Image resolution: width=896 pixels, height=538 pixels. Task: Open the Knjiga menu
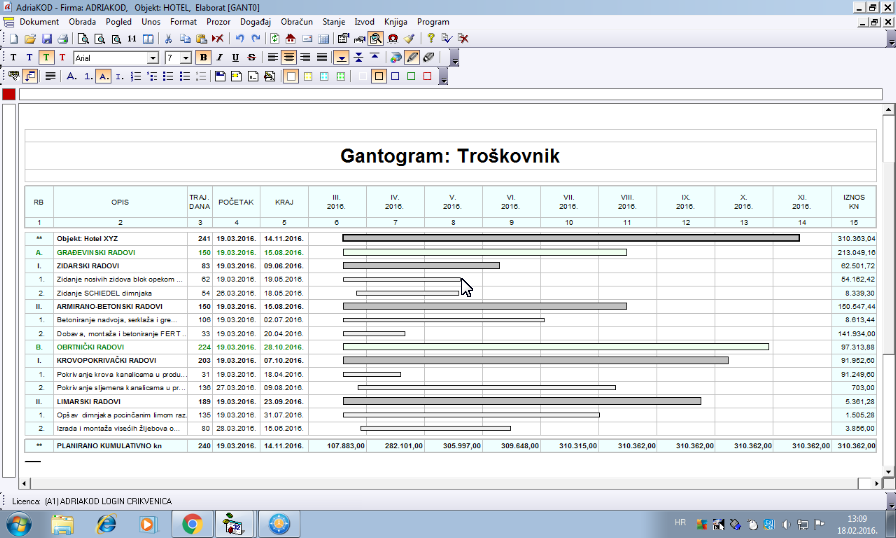[x=395, y=22]
